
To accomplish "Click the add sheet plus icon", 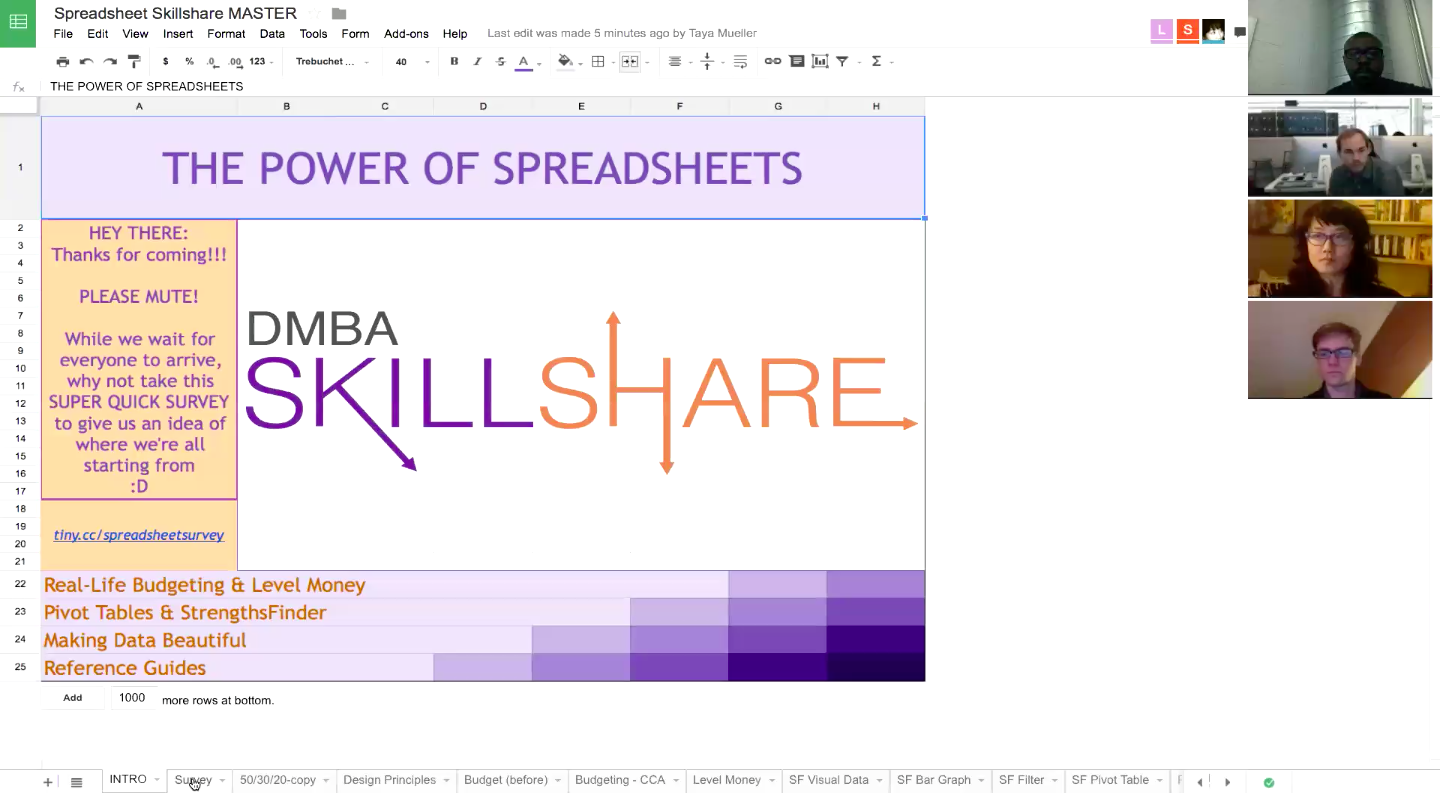I will point(47,782).
